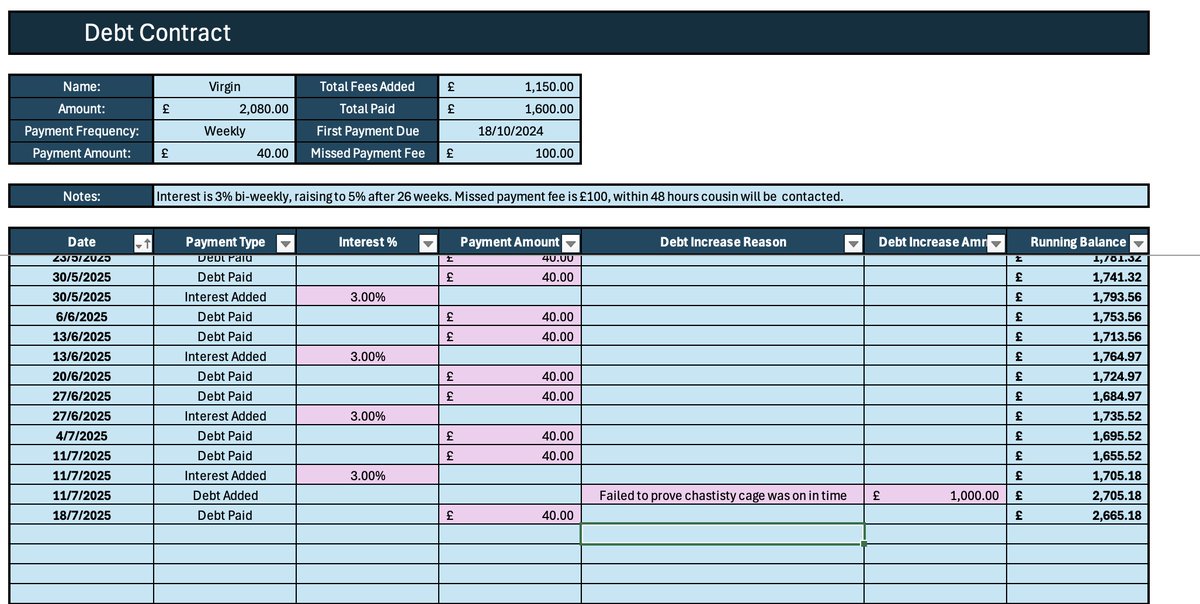
Task: Select the 'Missed Payment Fee' label cell
Action: (x=367, y=153)
